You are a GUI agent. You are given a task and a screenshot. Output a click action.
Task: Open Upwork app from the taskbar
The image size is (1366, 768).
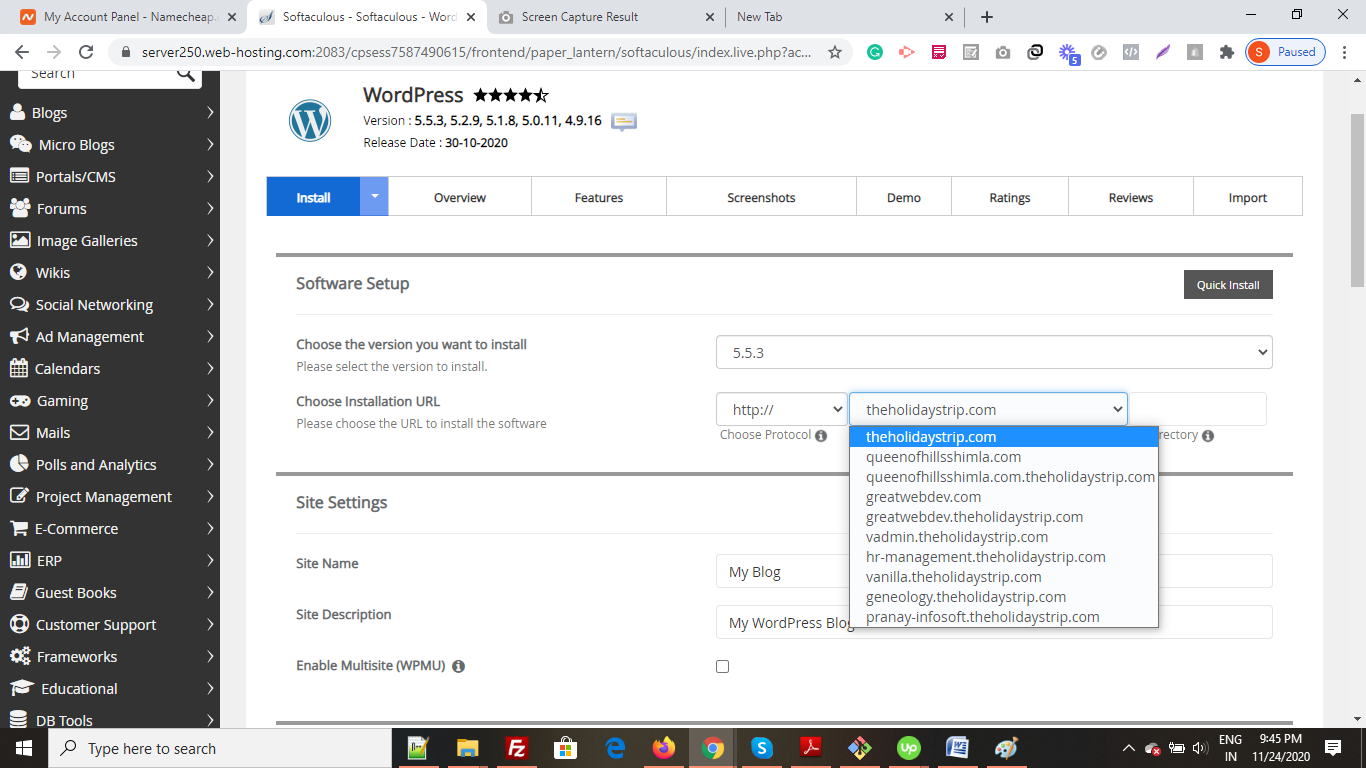tap(908, 748)
